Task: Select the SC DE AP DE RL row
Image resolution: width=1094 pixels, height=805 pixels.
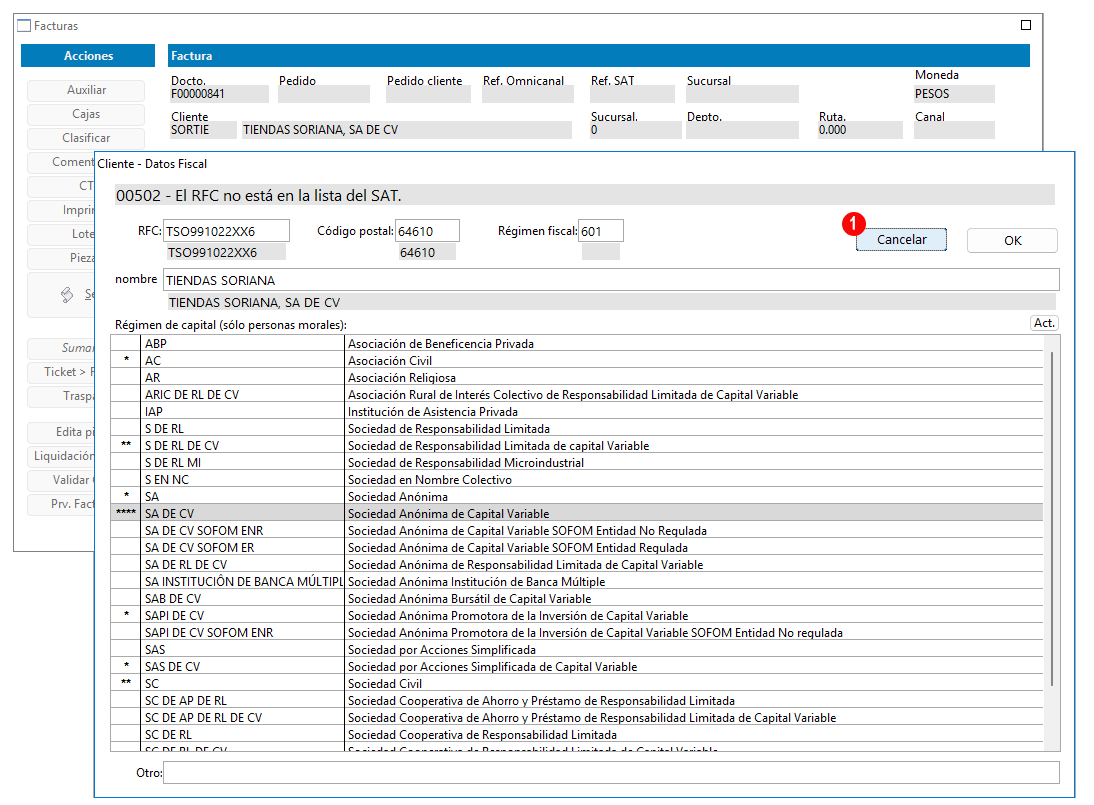Action: (577, 701)
